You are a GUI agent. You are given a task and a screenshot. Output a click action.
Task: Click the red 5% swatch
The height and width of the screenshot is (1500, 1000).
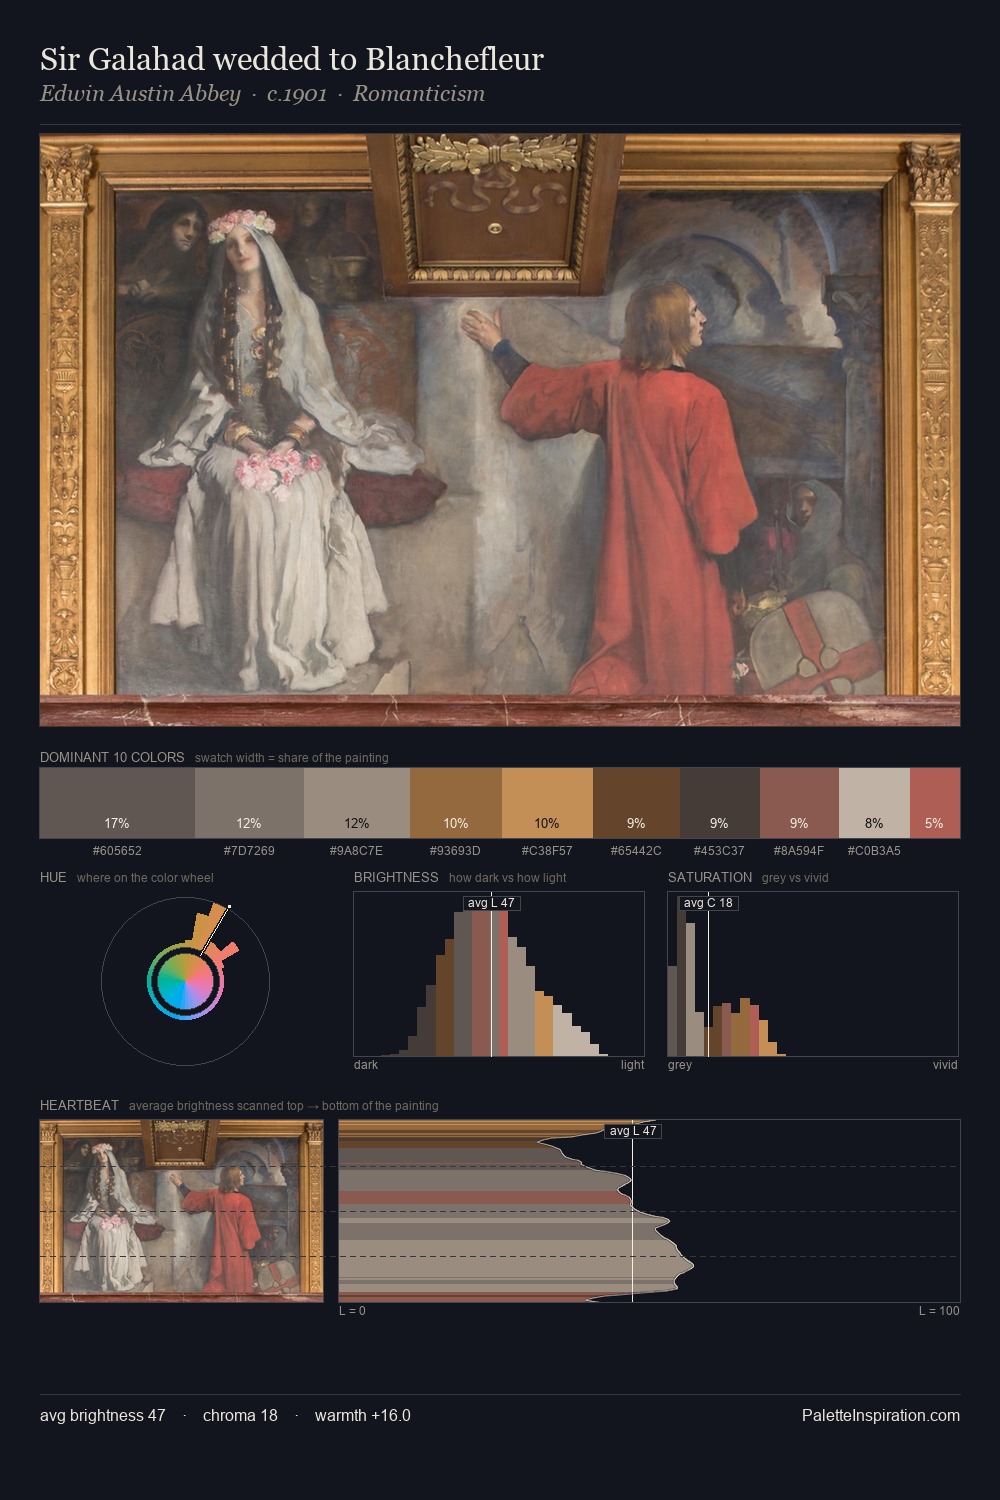[x=935, y=802]
